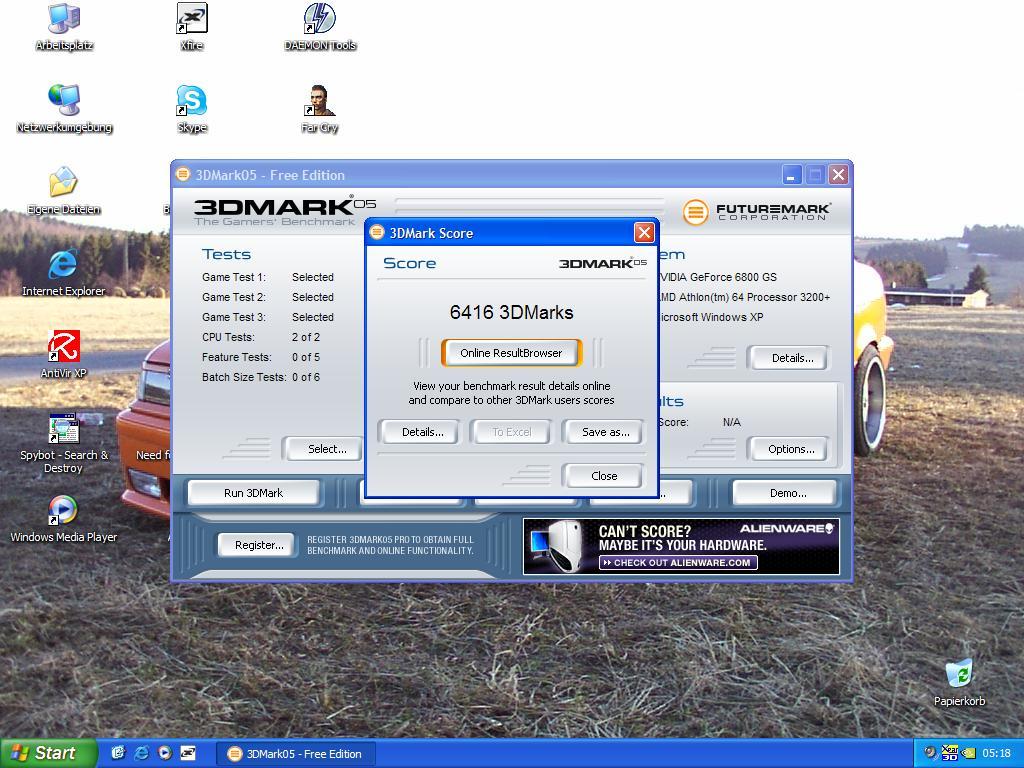1024x768 pixels.
Task: Open the Xear 3D tray icon
Action: (950, 754)
